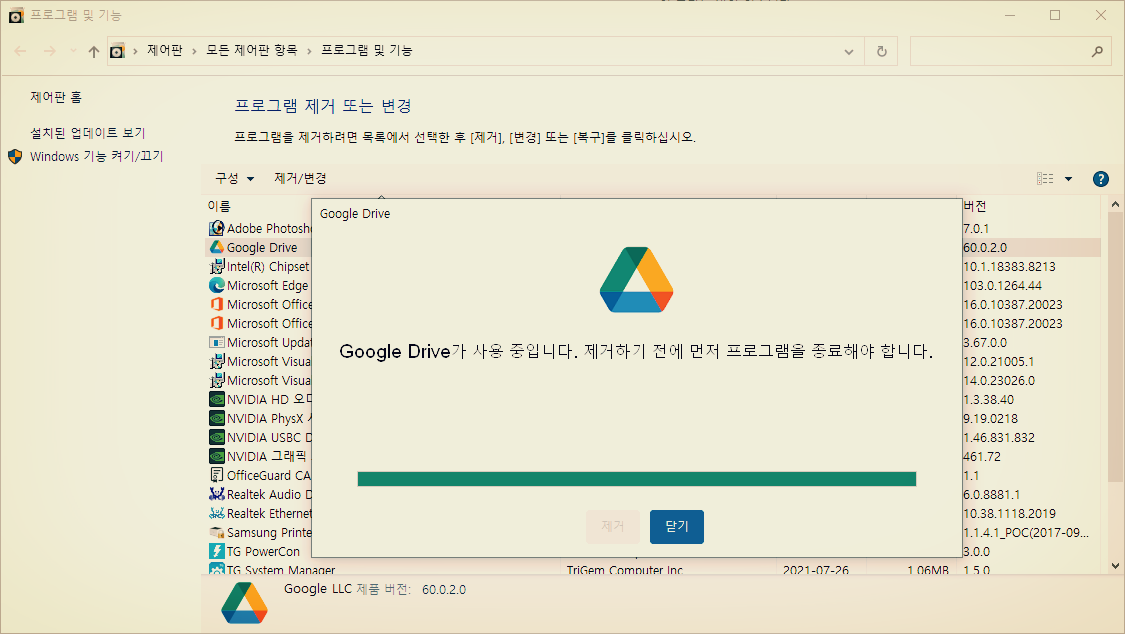Image resolution: width=1125 pixels, height=634 pixels.
Task: Click the Realtek Ethernet icon
Action: click(x=216, y=513)
